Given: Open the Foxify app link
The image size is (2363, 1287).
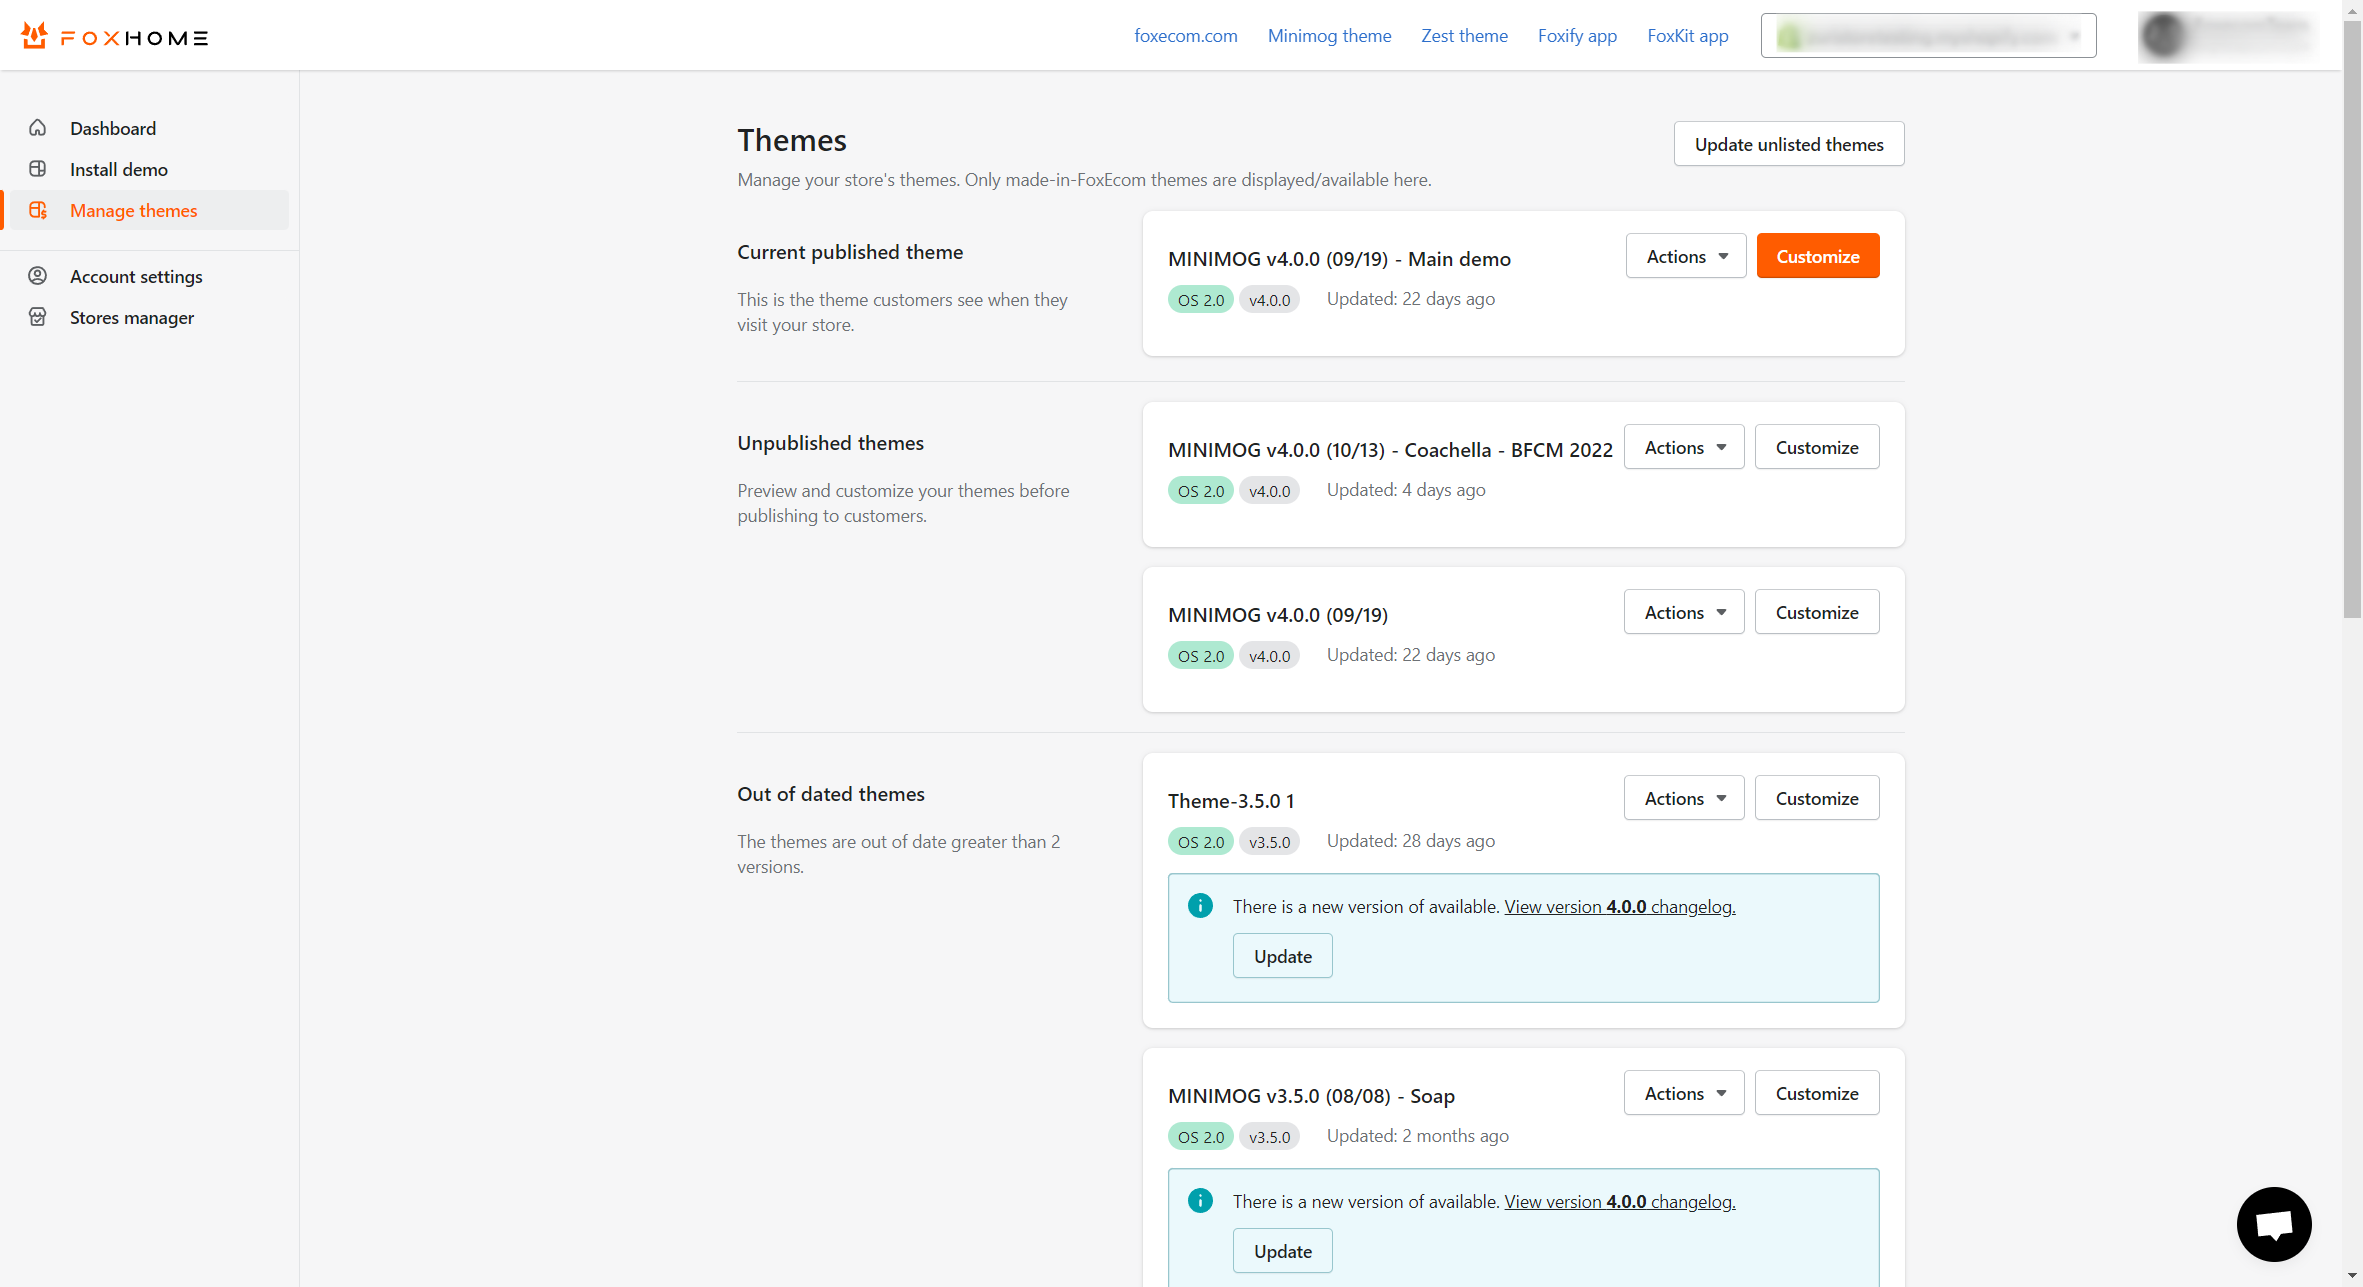Looking at the screenshot, I should 1577,36.
